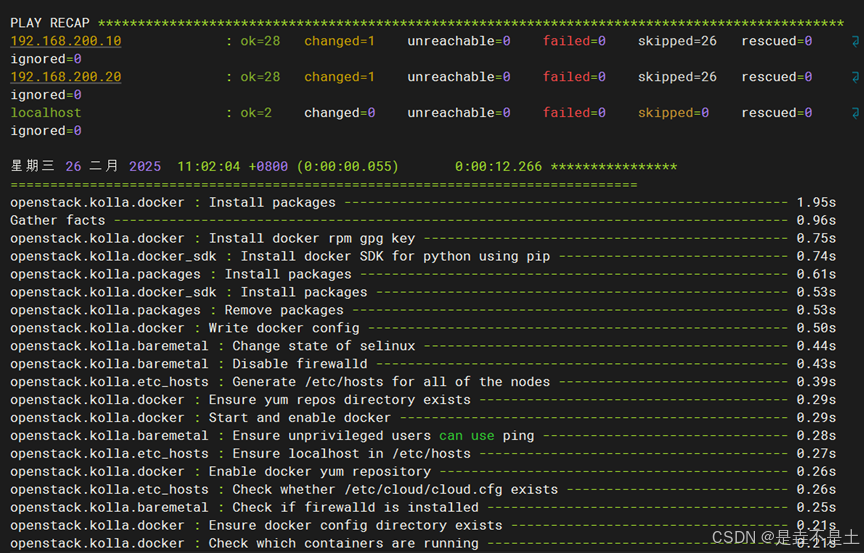Click the Enable docker yum repository line
The height and width of the screenshot is (553, 864).
click(423, 471)
